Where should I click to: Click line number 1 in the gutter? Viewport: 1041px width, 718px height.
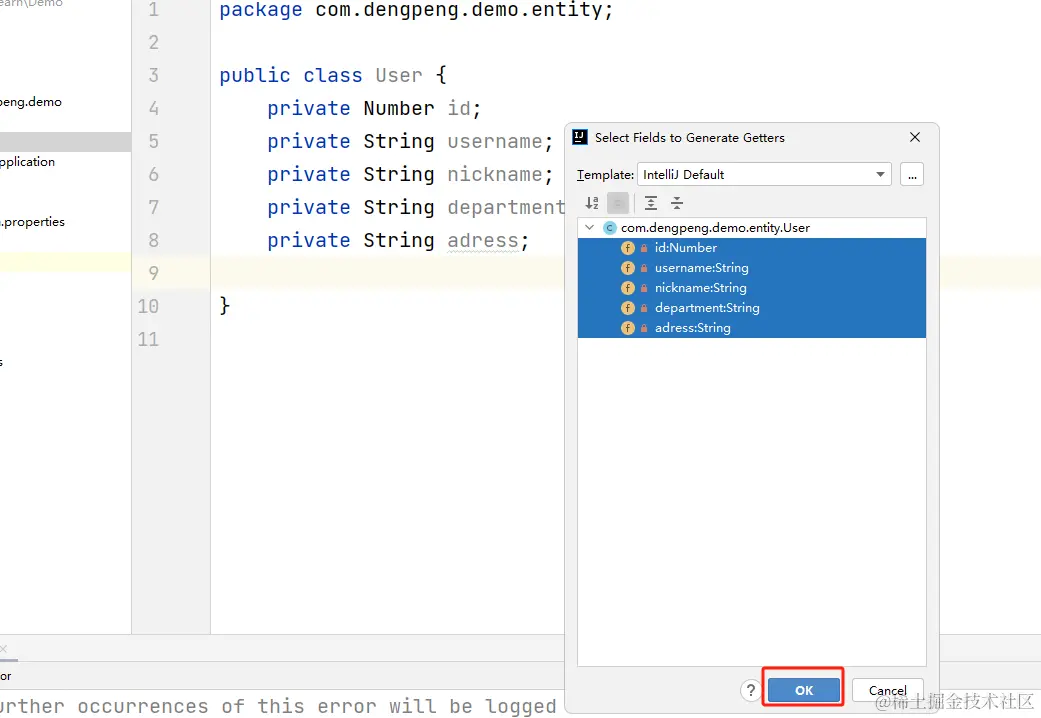[154, 9]
